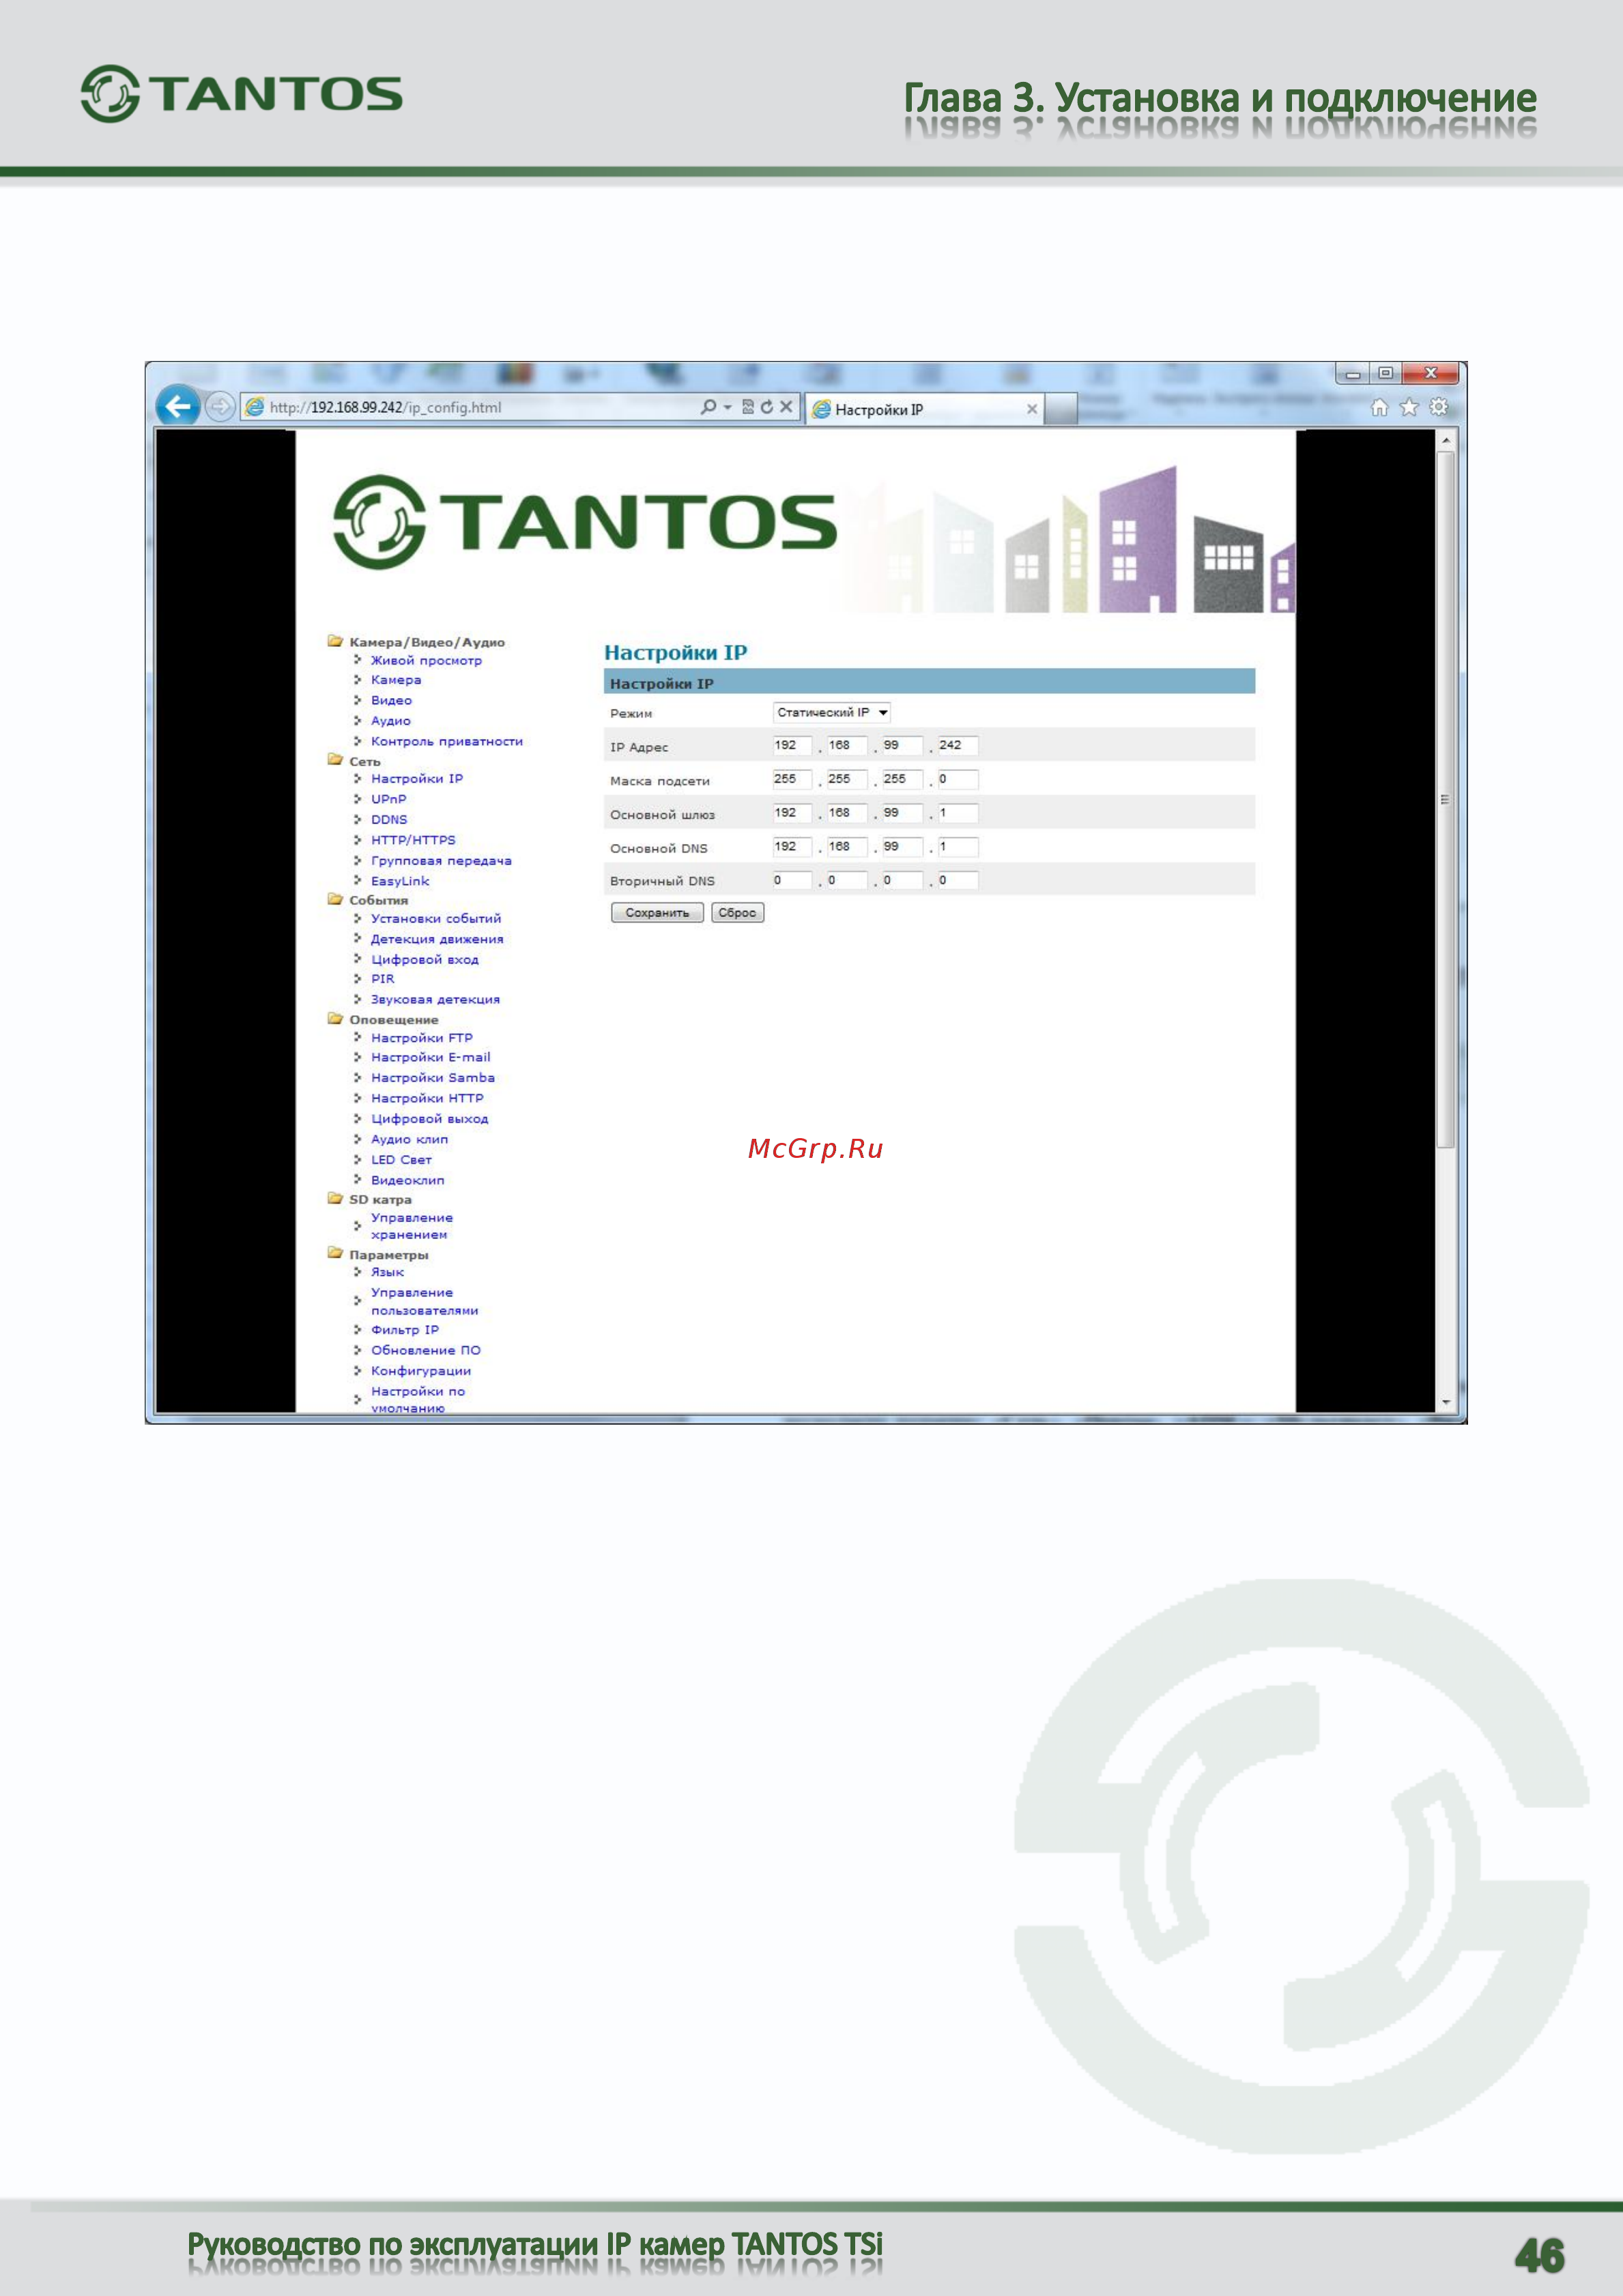Open search dropdown arrow in address bar
1623x2296 pixels.
727,407
